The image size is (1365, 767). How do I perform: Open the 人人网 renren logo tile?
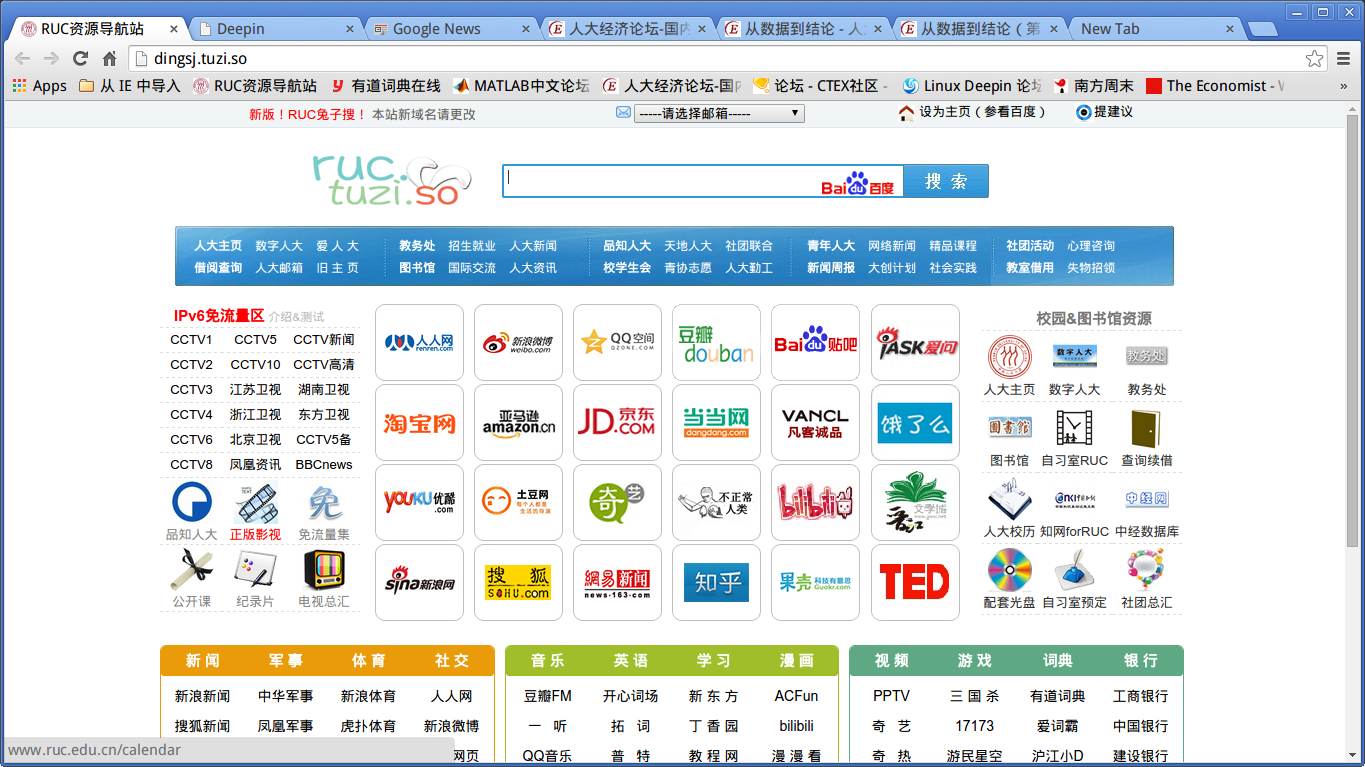(419, 343)
